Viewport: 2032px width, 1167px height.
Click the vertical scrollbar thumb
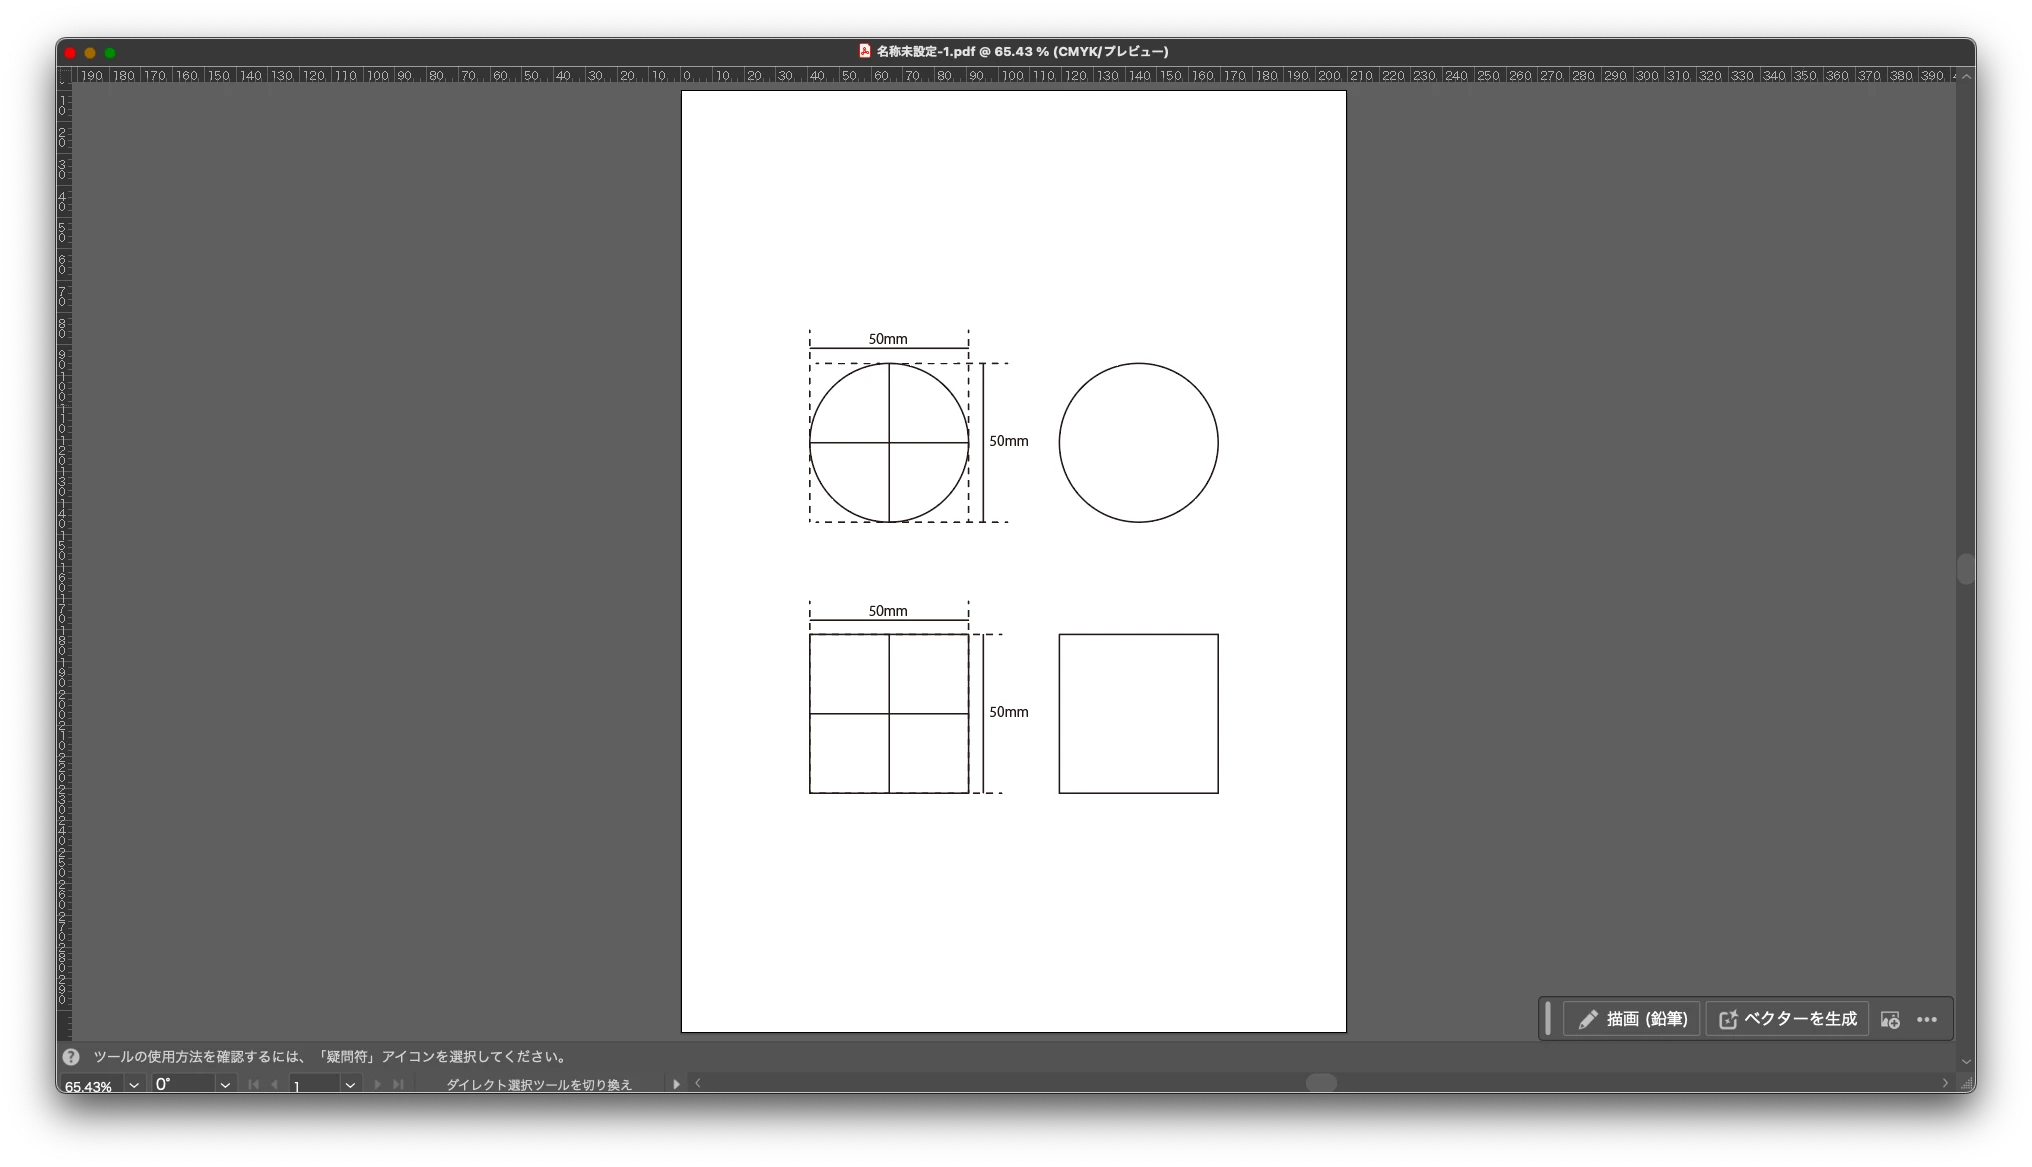point(1965,569)
